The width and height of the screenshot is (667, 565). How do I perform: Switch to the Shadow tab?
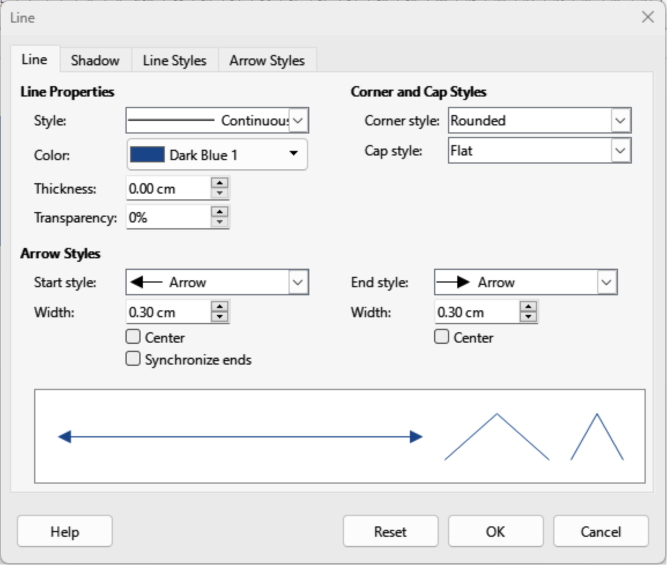pos(95,60)
